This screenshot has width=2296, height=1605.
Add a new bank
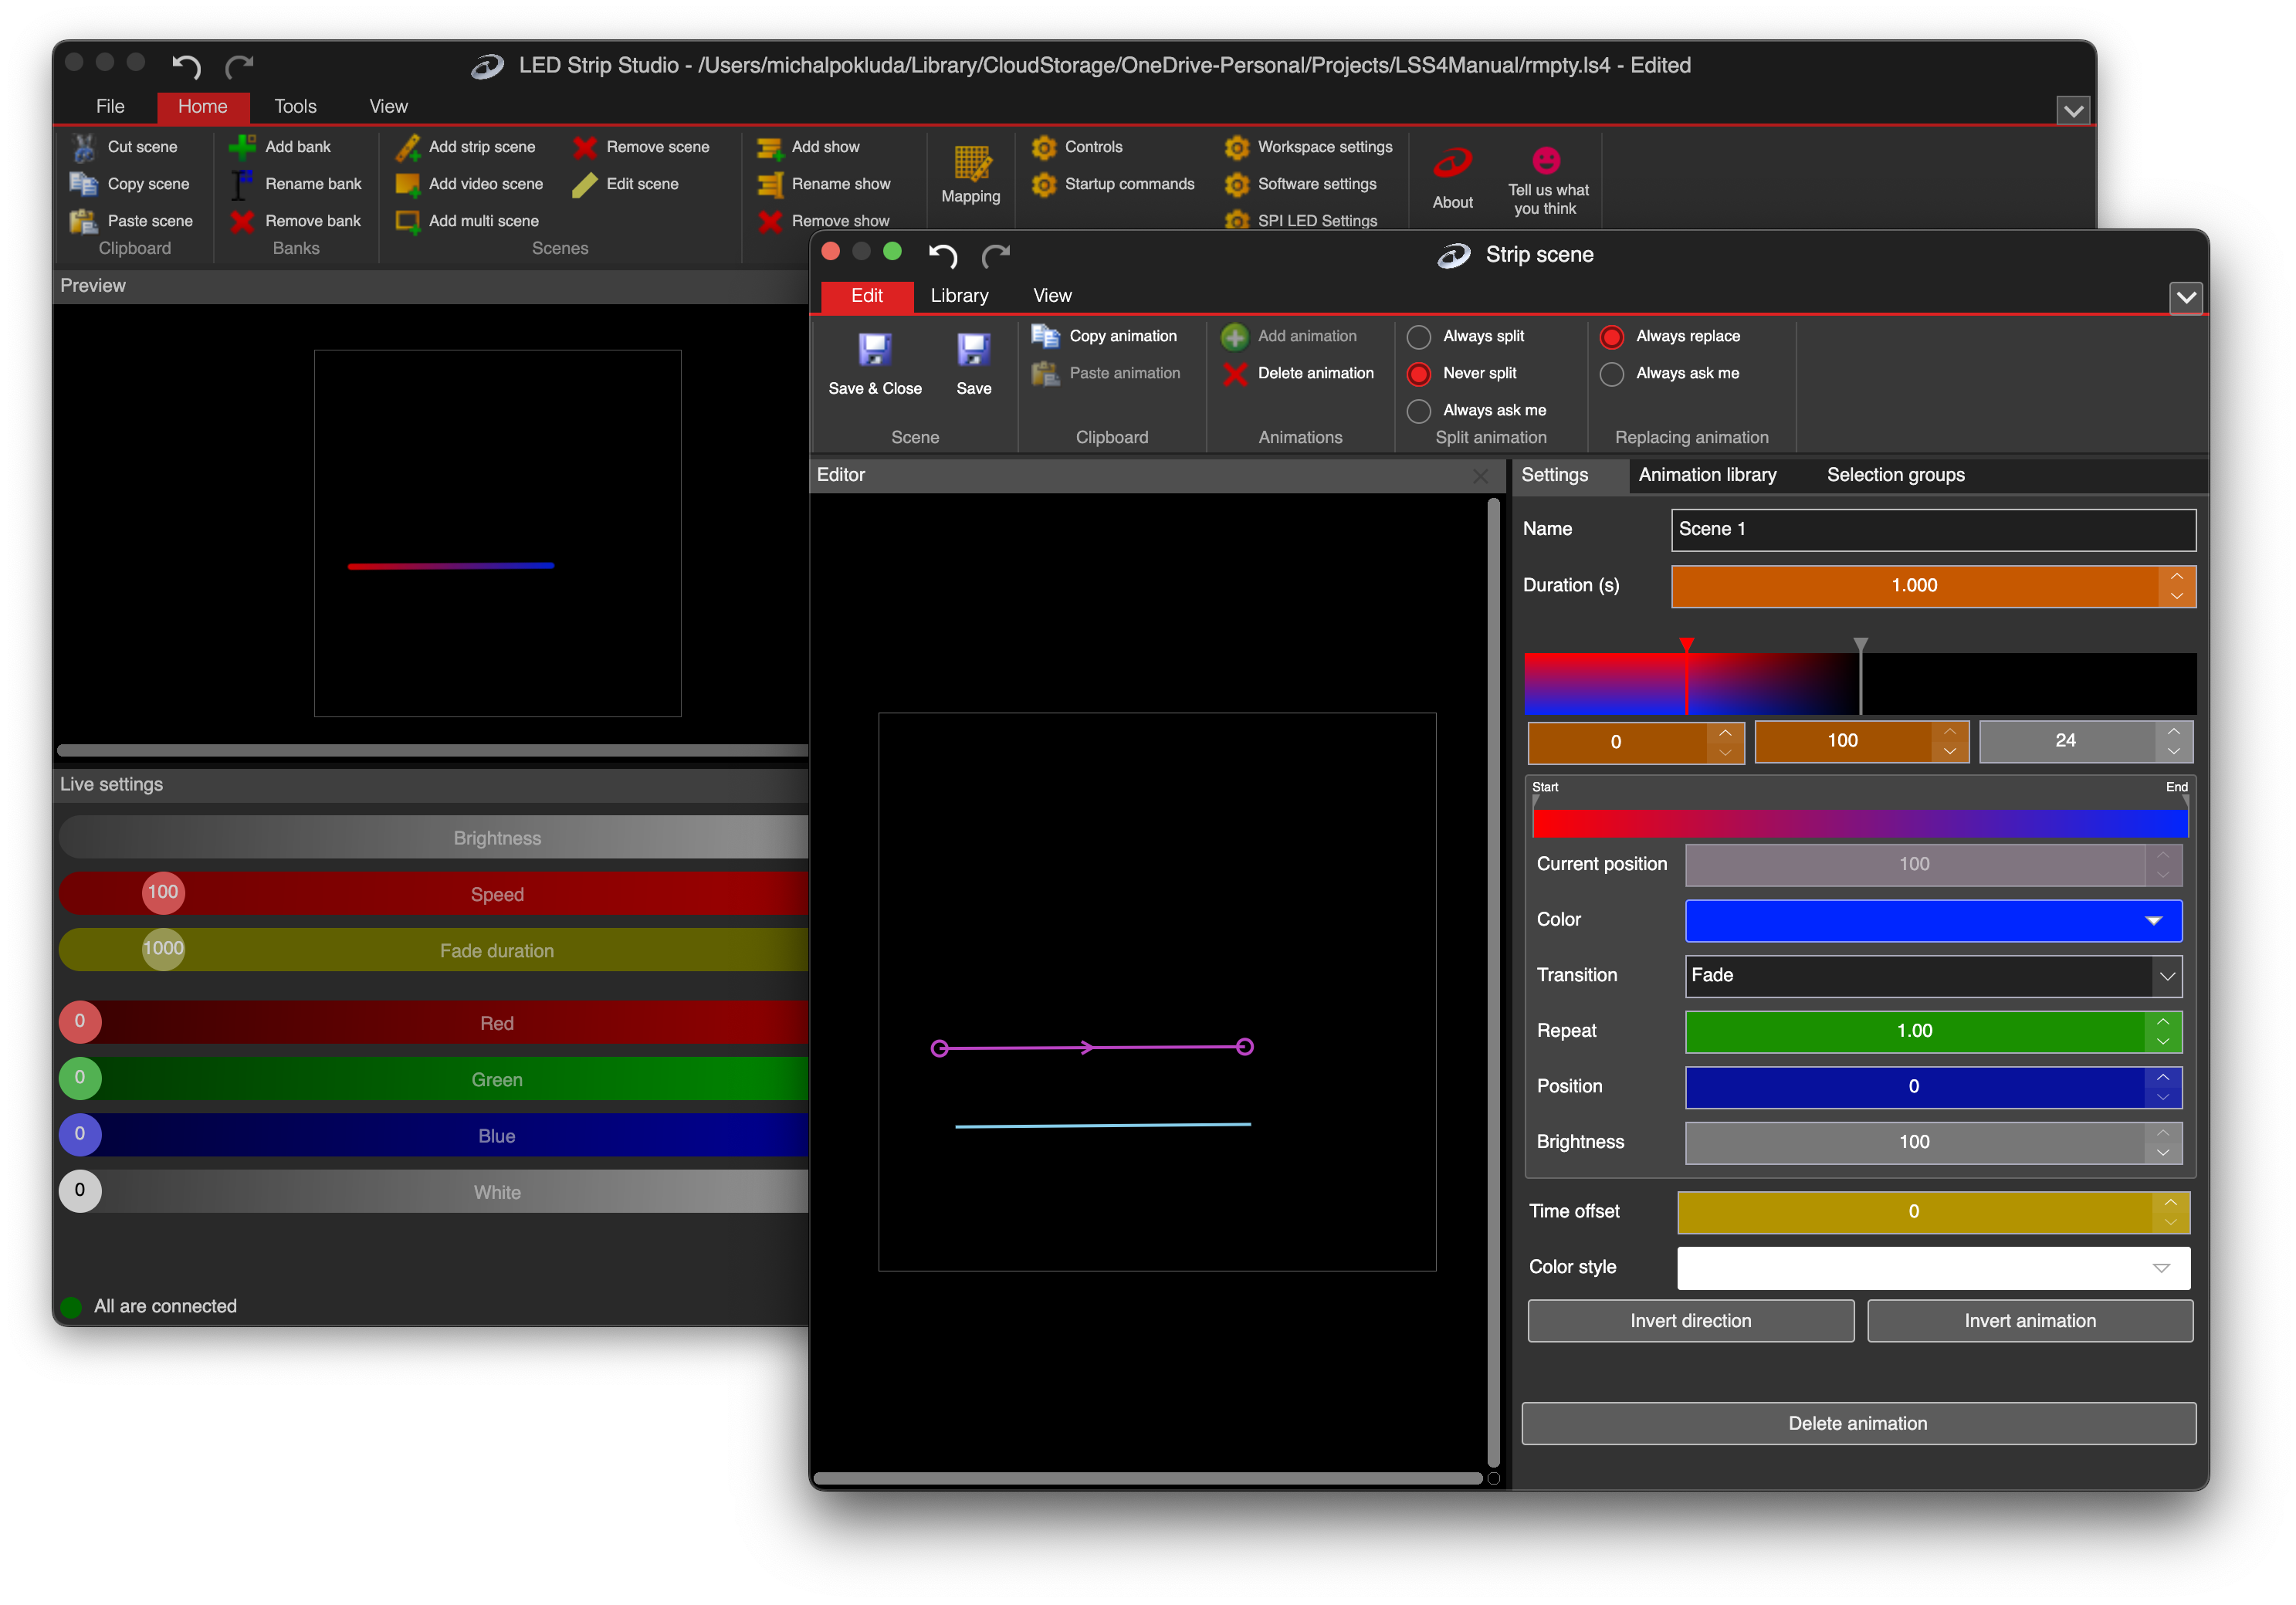click(280, 147)
